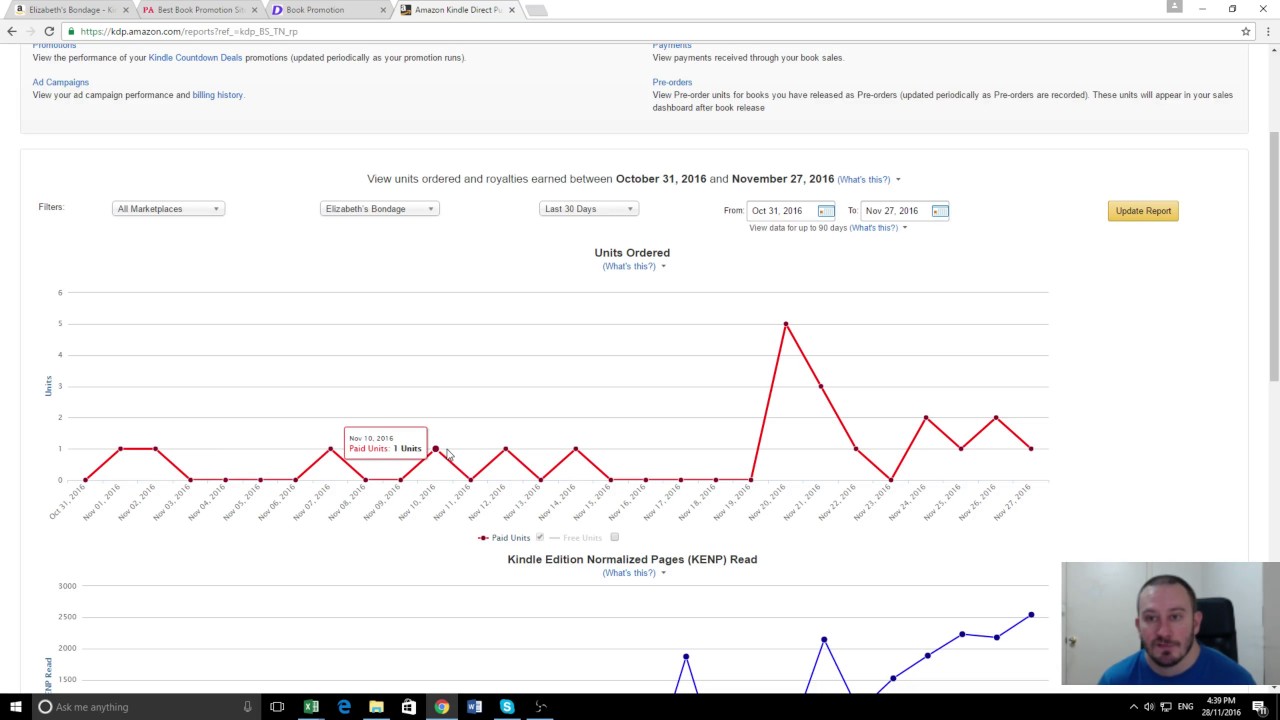Image resolution: width=1280 pixels, height=720 pixels.
Task: Open the Pre-orders report link
Action: 672,82
